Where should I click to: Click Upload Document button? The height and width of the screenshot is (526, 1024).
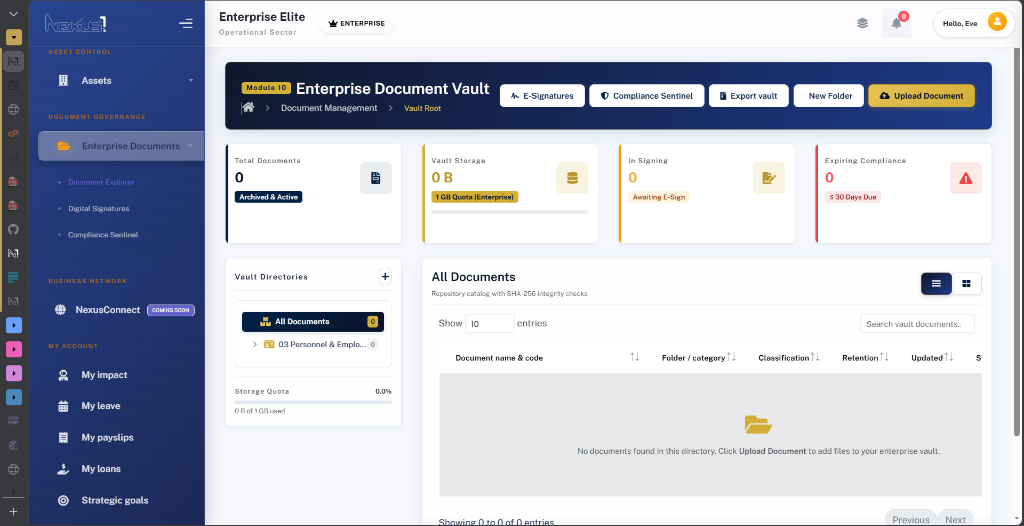click(x=921, y=95)
